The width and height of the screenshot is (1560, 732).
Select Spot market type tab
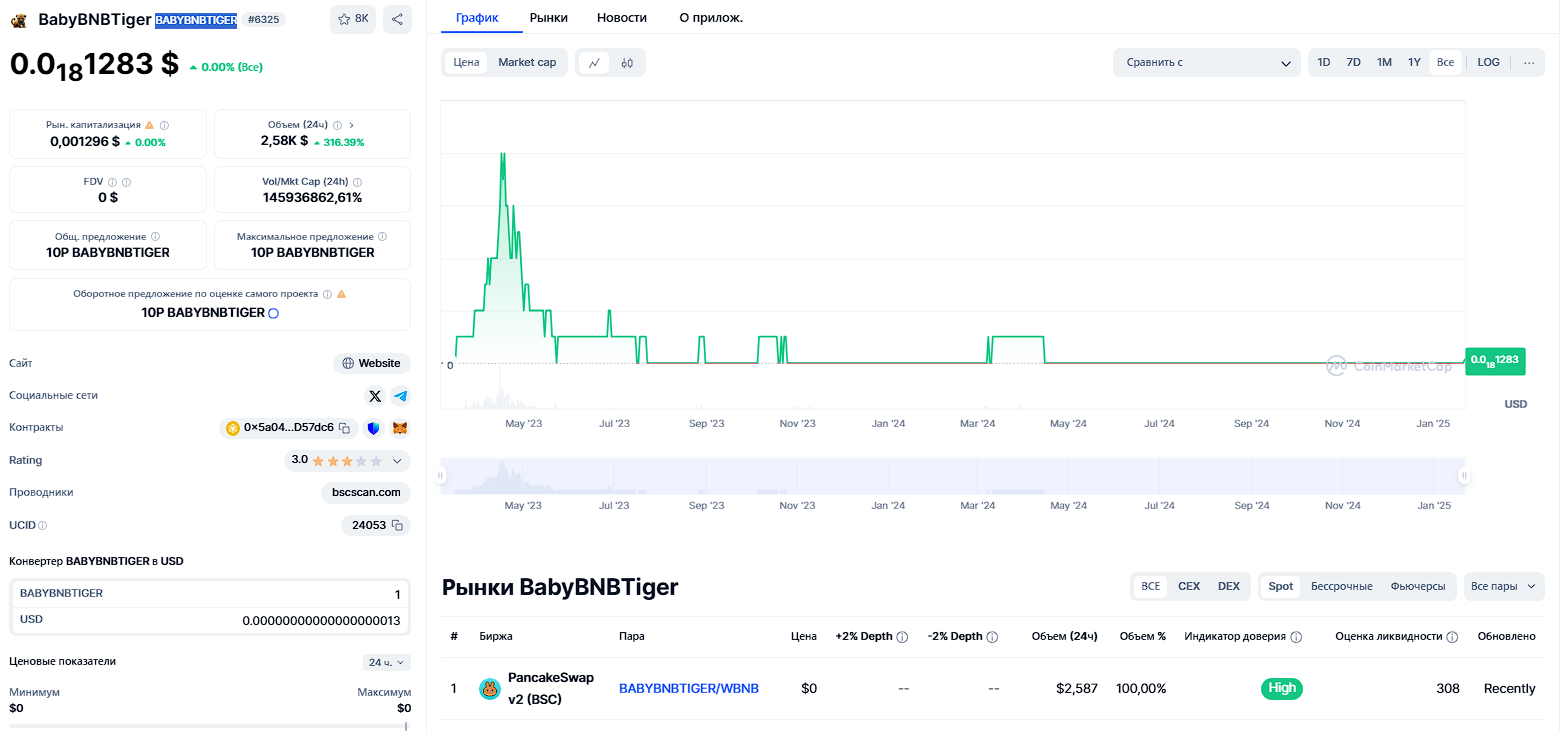pos(1281,586)
